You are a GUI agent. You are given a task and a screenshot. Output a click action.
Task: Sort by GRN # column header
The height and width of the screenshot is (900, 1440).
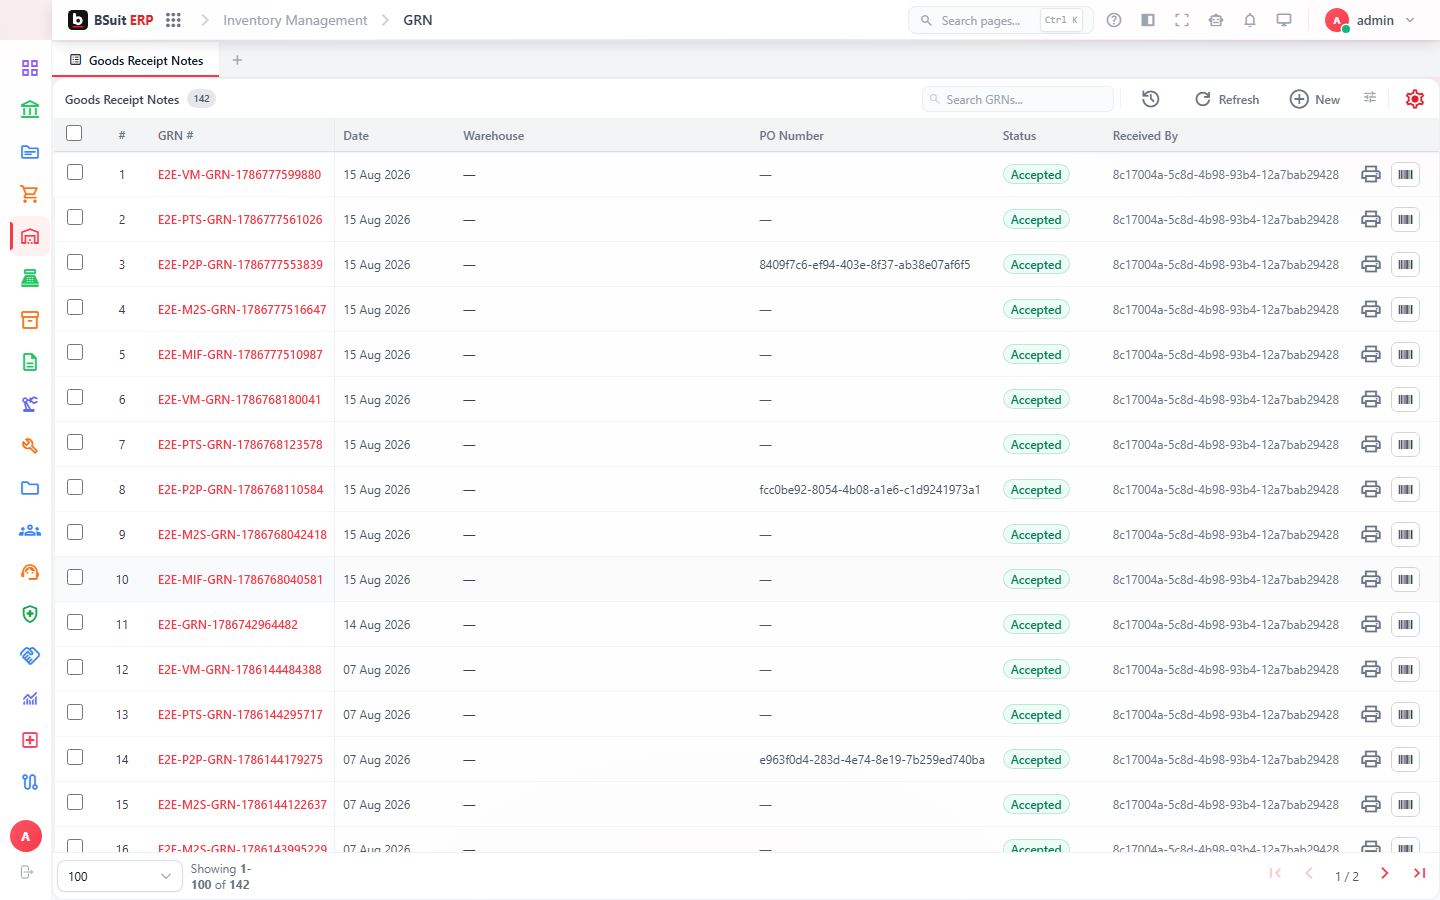(176, 136)
